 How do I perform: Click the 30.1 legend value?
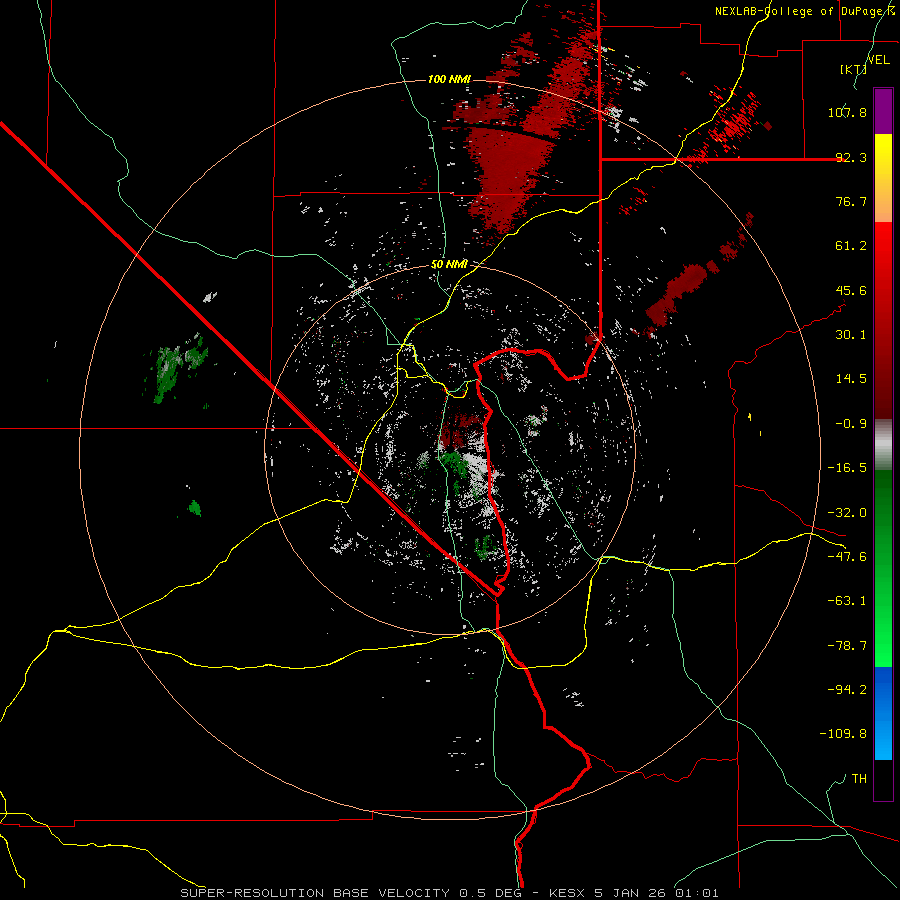(x=851, y=335)
